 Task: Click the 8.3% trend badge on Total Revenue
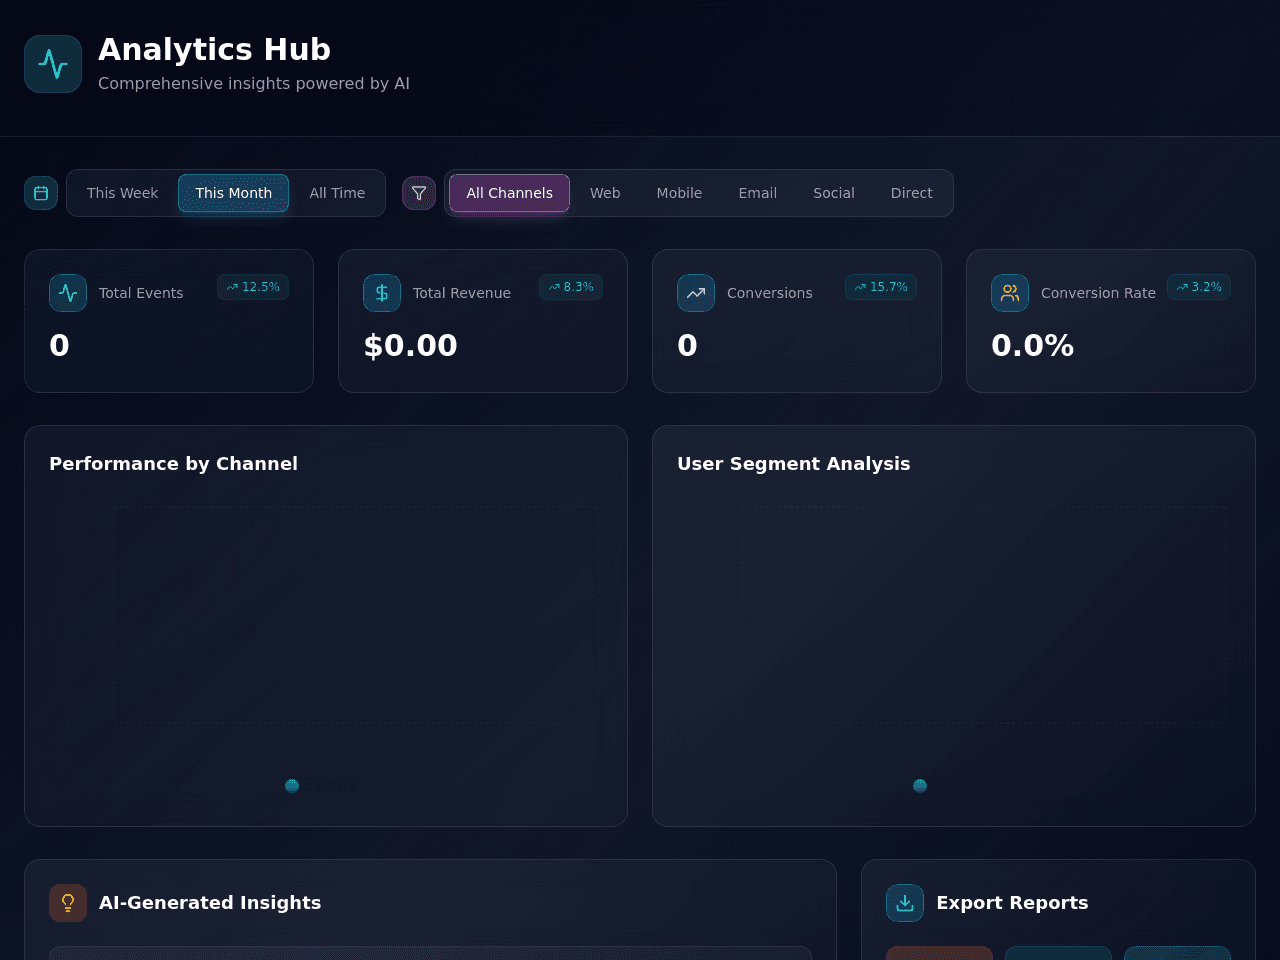click(571, 287)
